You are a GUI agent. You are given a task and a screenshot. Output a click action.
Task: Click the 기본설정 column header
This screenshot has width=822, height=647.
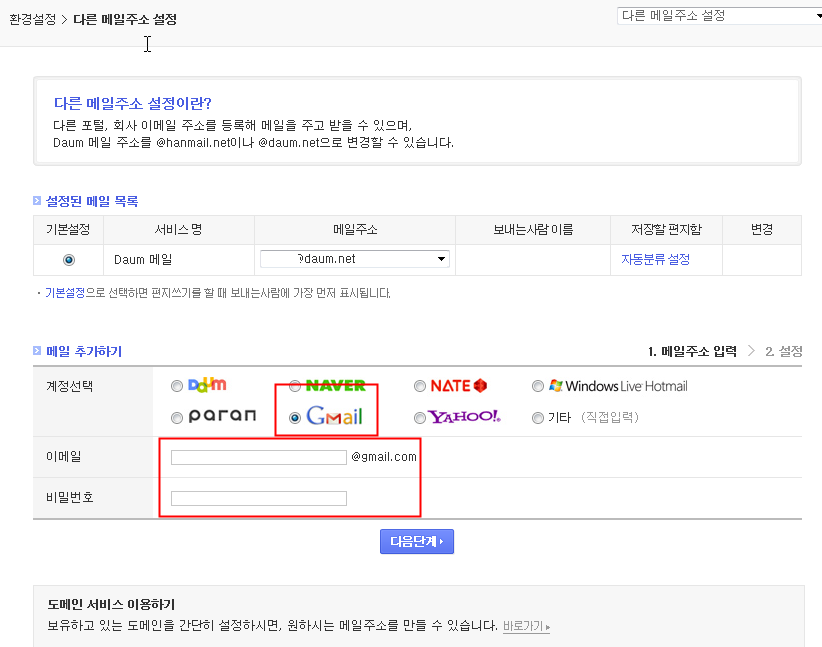click(x=68, y=230)
